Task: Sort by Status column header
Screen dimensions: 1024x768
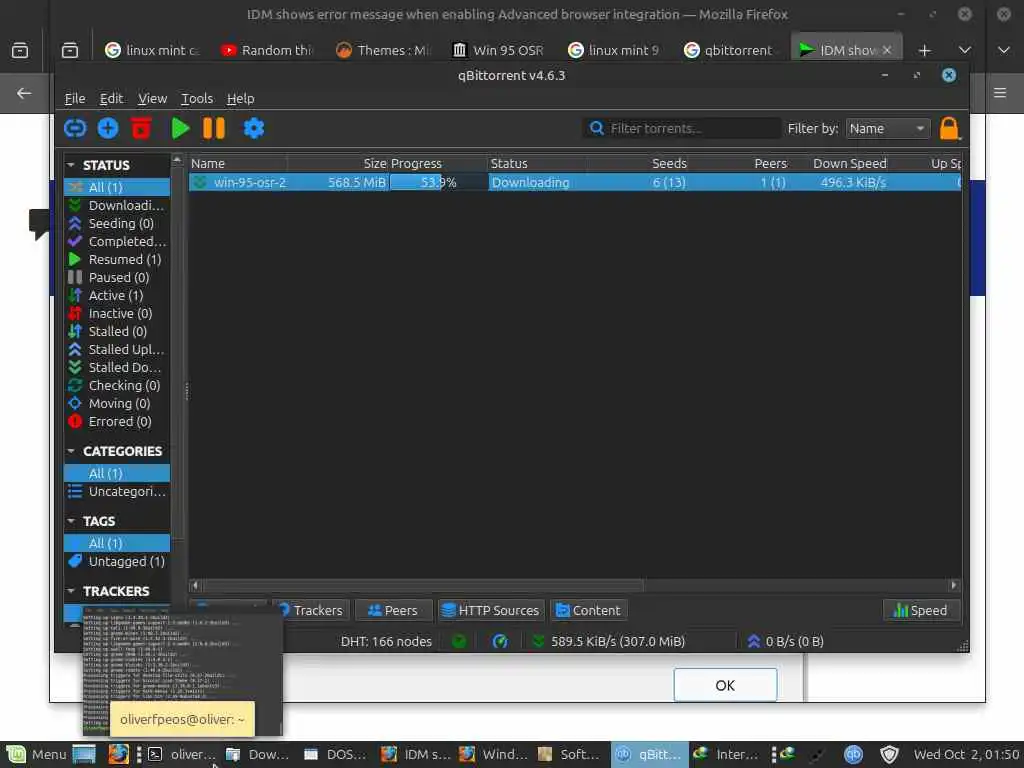Action: click(x=536, y=163)
